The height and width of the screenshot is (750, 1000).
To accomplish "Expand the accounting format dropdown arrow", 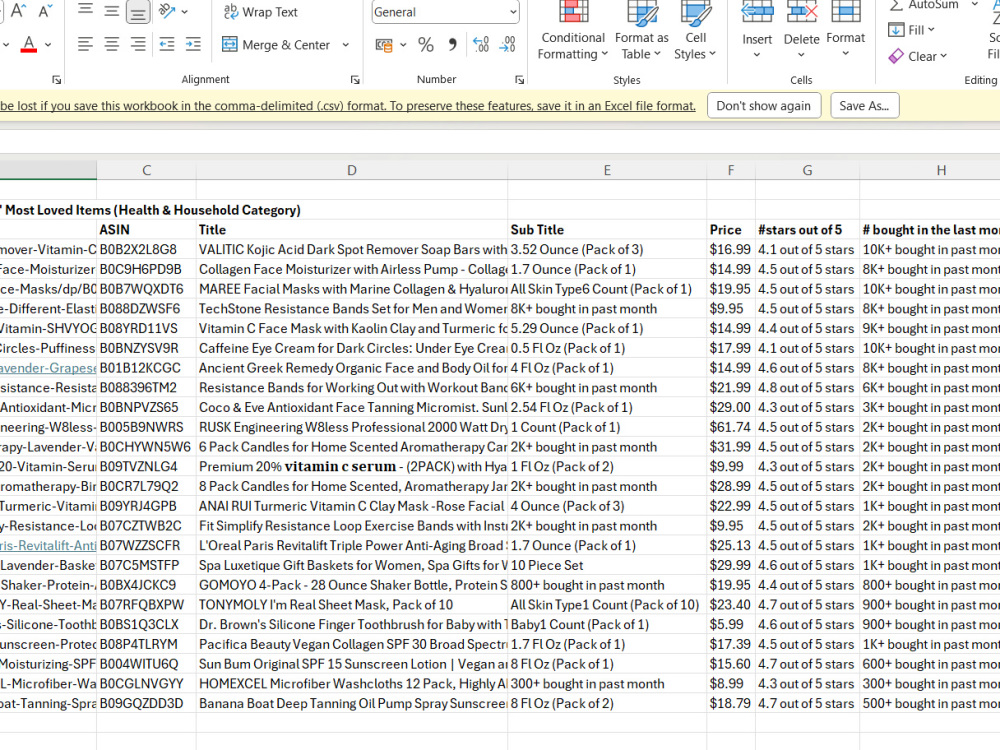I will (403, 45).
